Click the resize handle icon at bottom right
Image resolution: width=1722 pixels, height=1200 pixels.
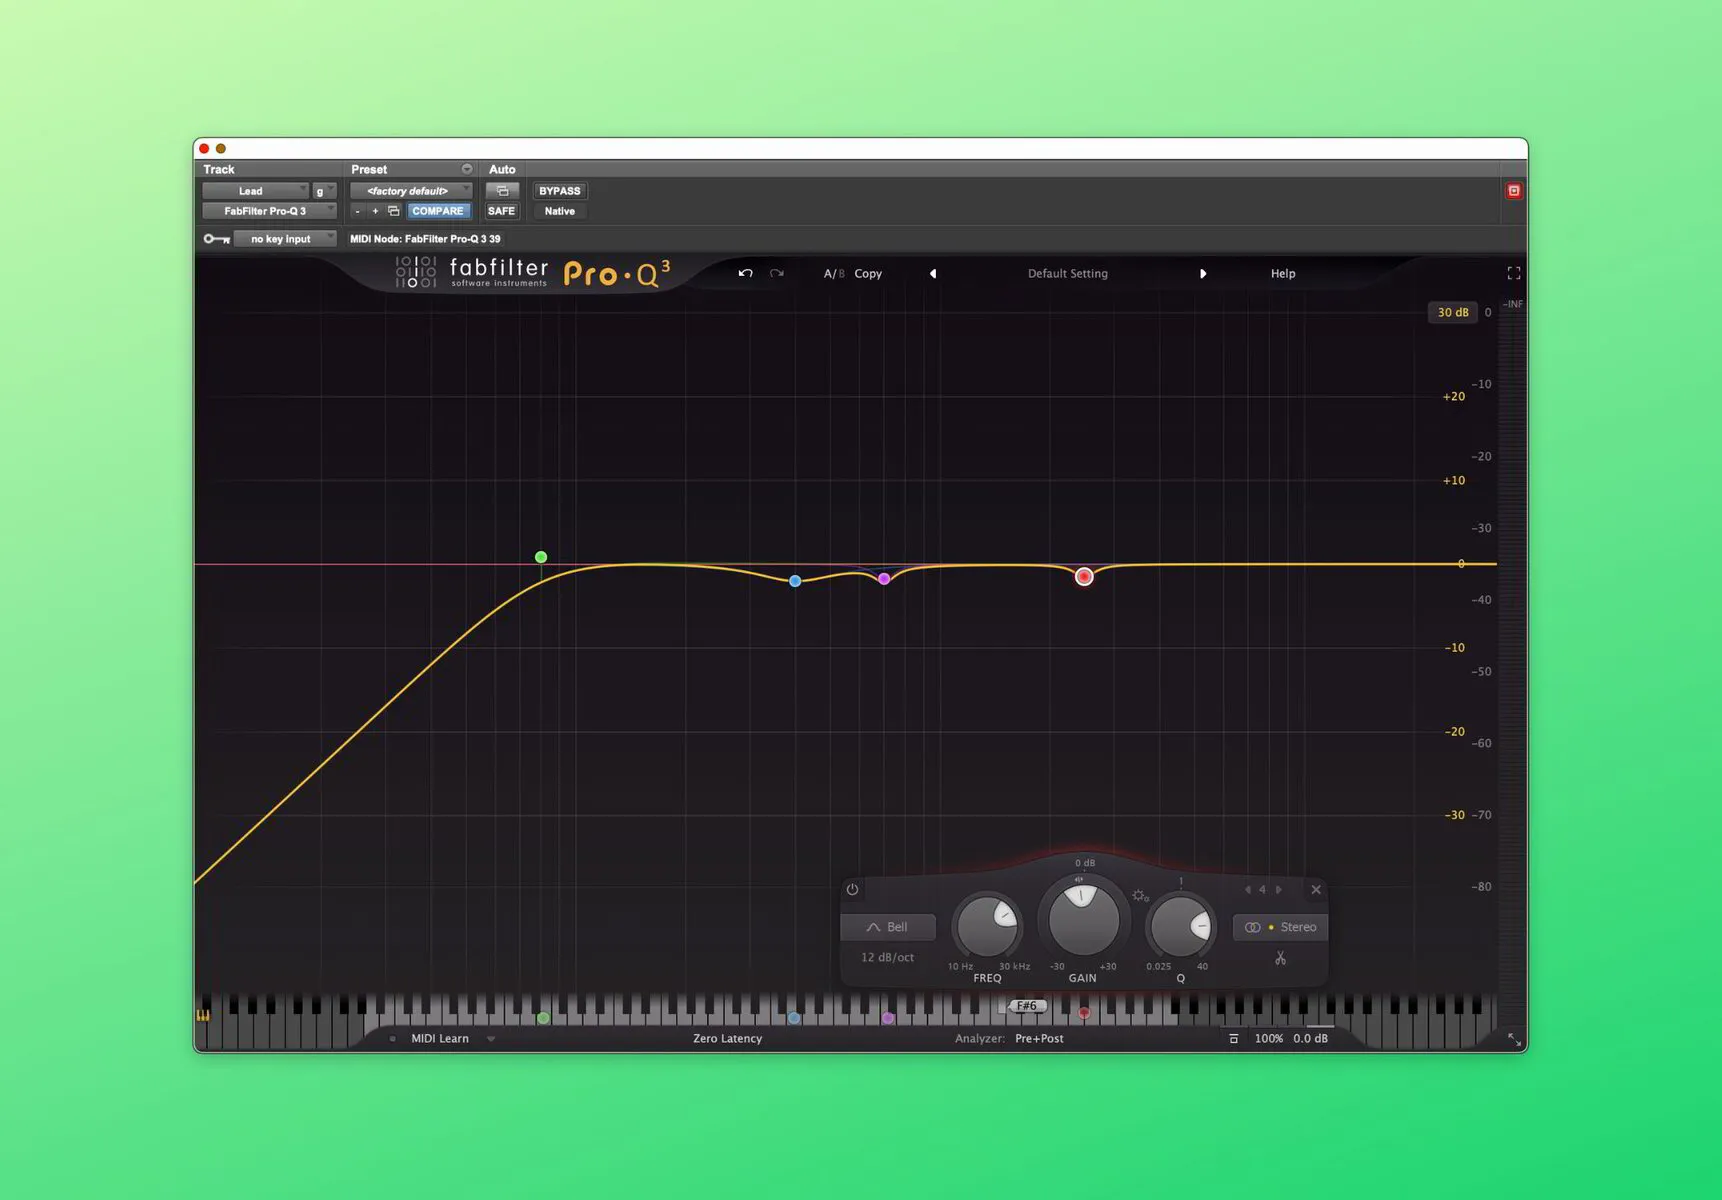coord(1514,1040)
